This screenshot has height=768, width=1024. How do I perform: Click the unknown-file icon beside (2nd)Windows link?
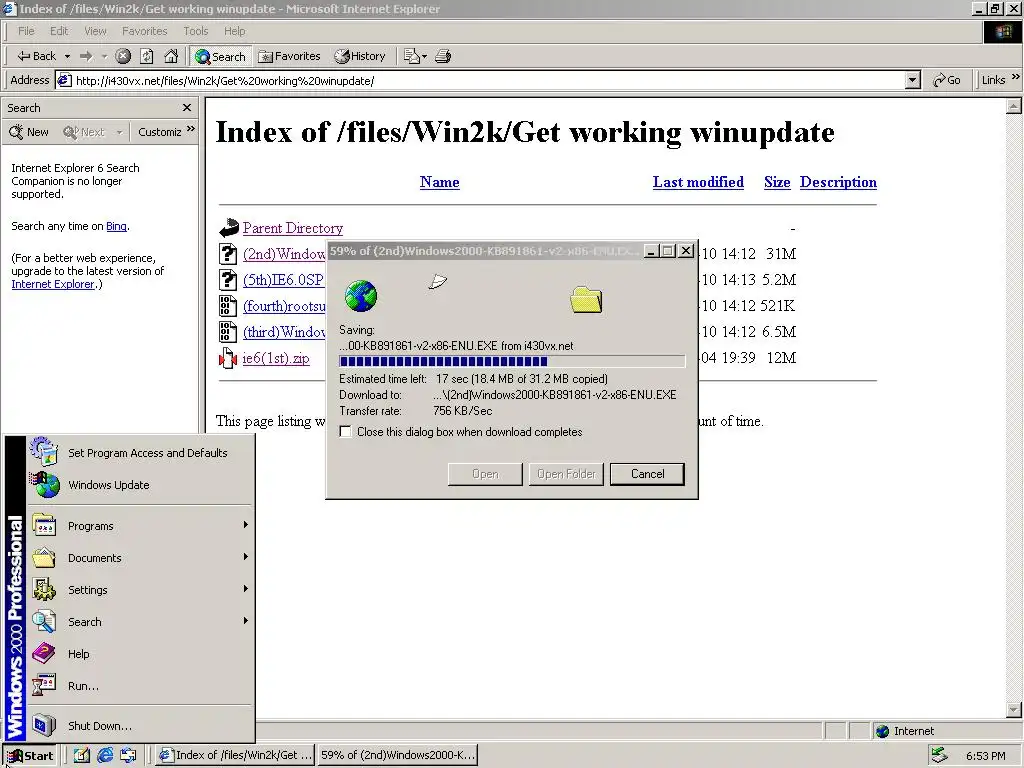tap(227, 253)
